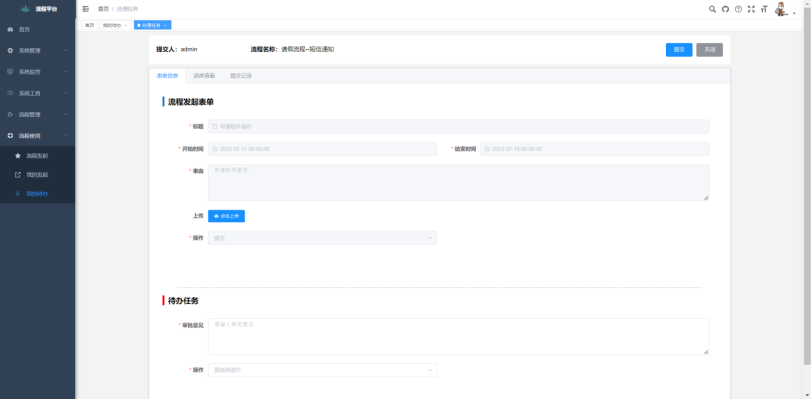Click the submitter name admin

pos(189,49)
